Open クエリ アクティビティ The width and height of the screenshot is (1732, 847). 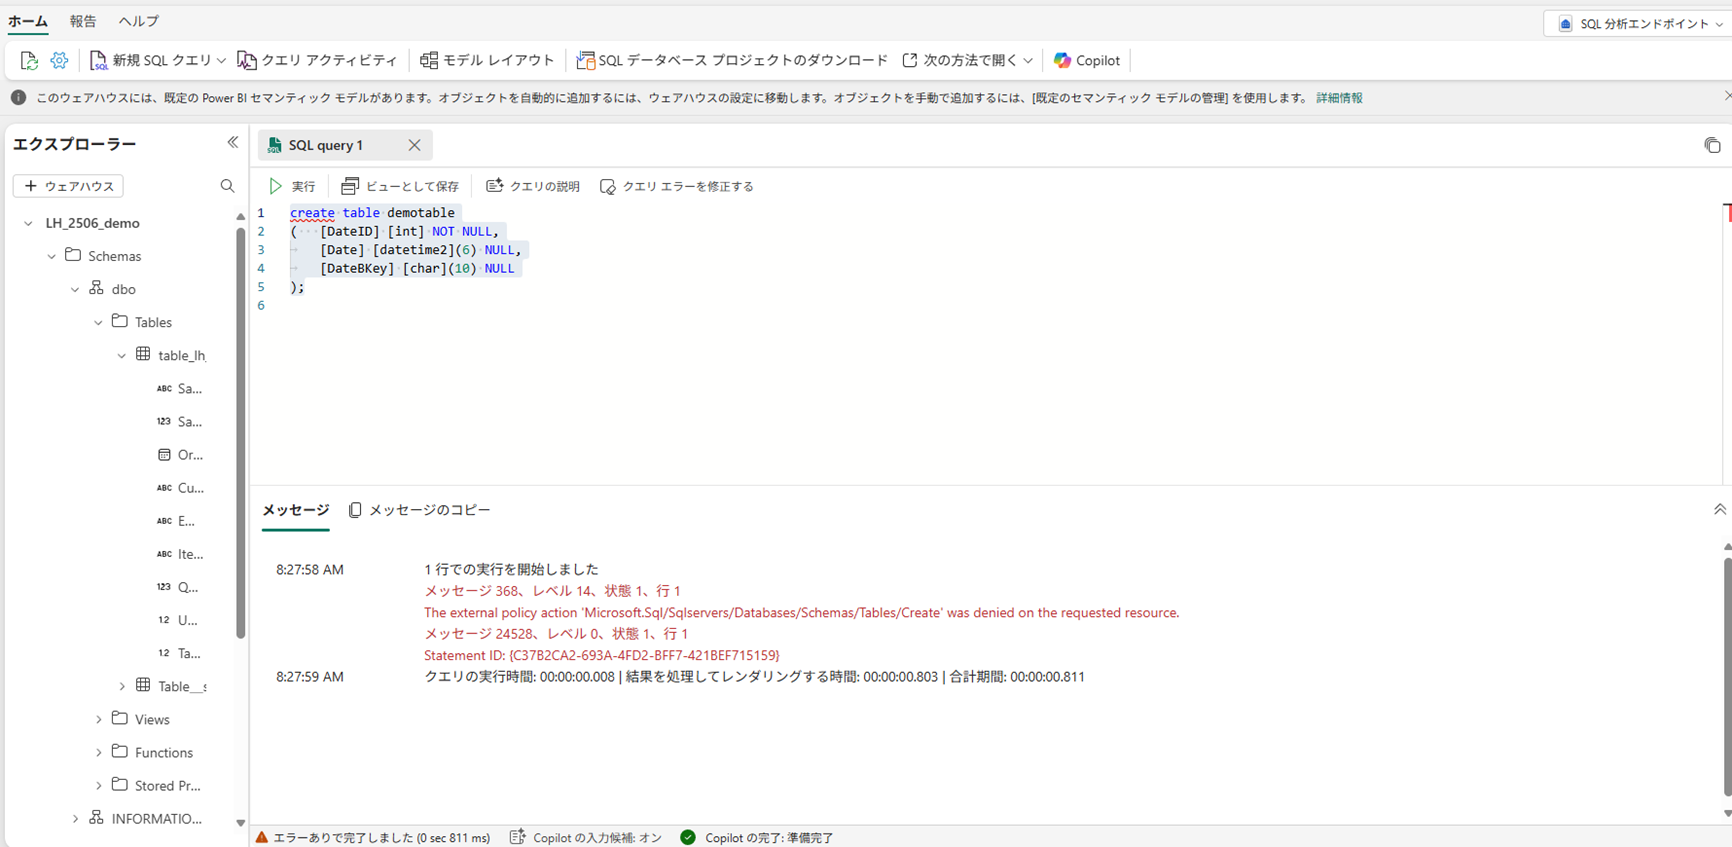pos(317,61)
